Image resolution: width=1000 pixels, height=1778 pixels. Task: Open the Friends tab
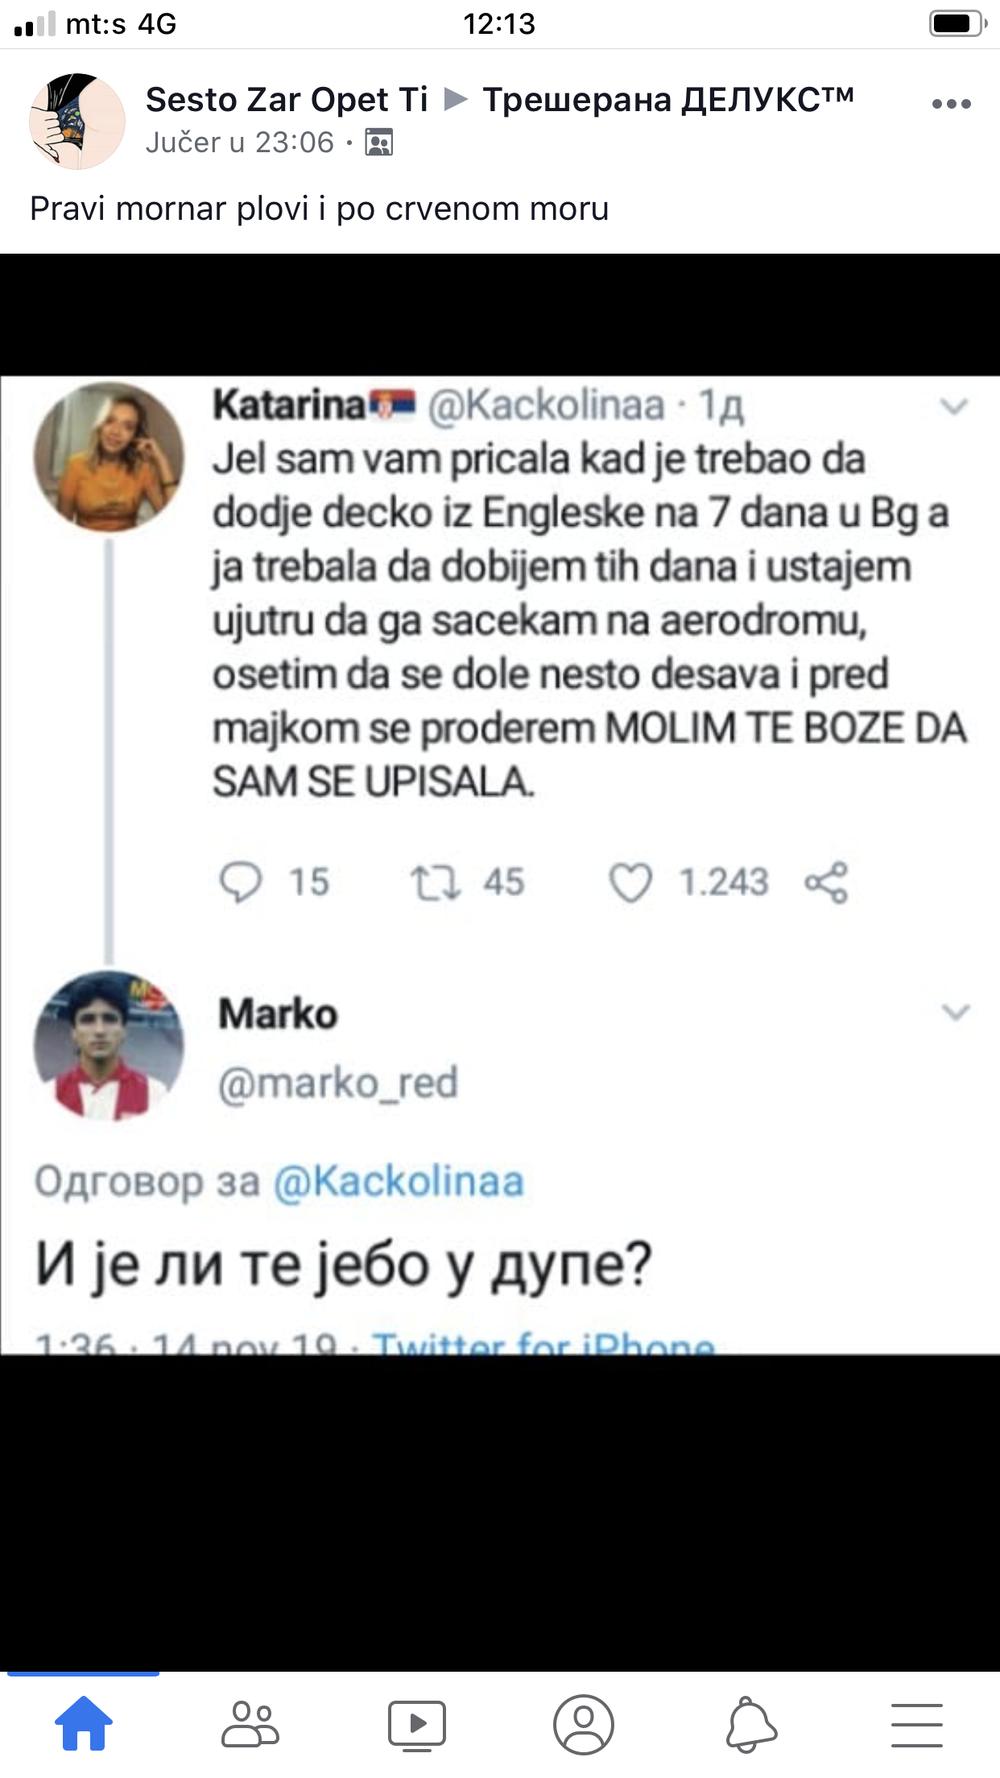point(250,1724)
